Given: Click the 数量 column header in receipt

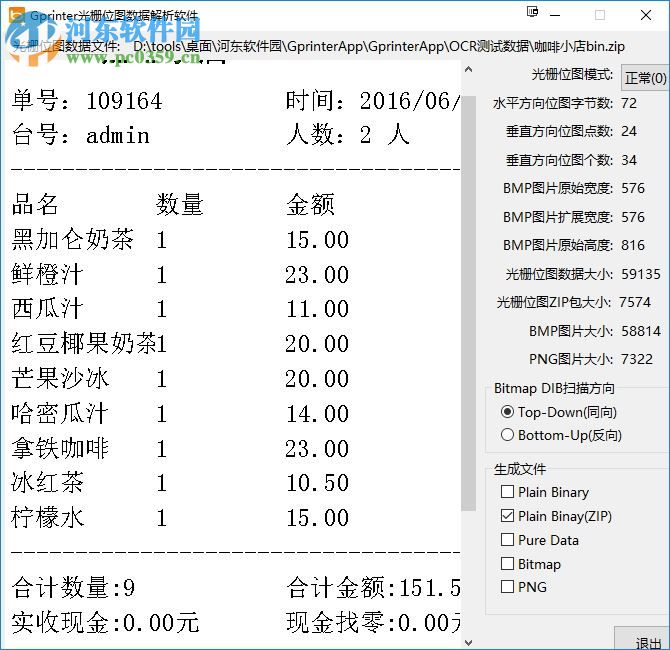Looking at the screenshot, I should [x=179, y=204].
